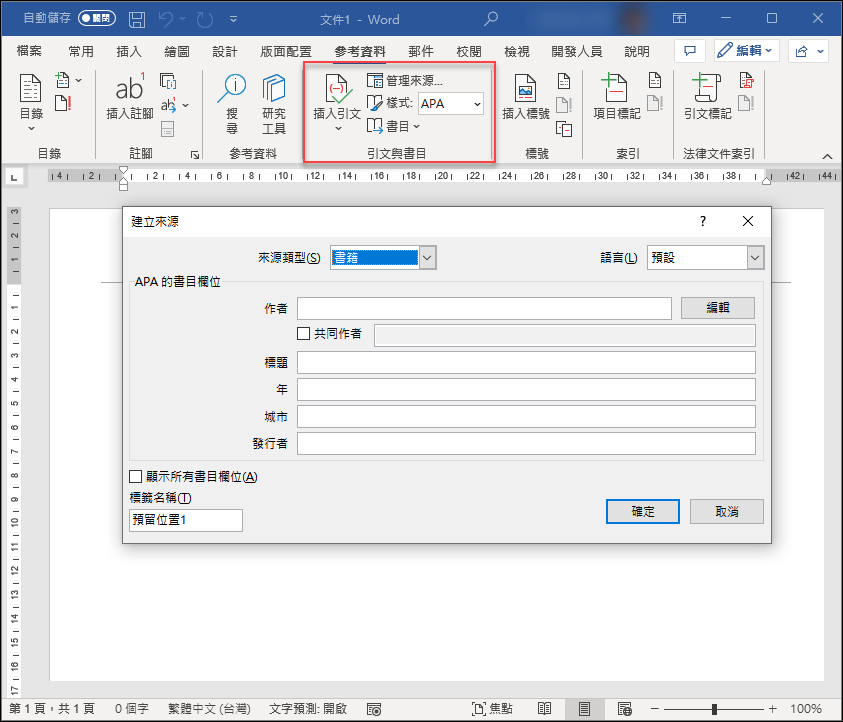Image resolution: width=843 pixels, height=722 pixels.
Task: Click the Undo arrow icon
Action: point(166,19)
